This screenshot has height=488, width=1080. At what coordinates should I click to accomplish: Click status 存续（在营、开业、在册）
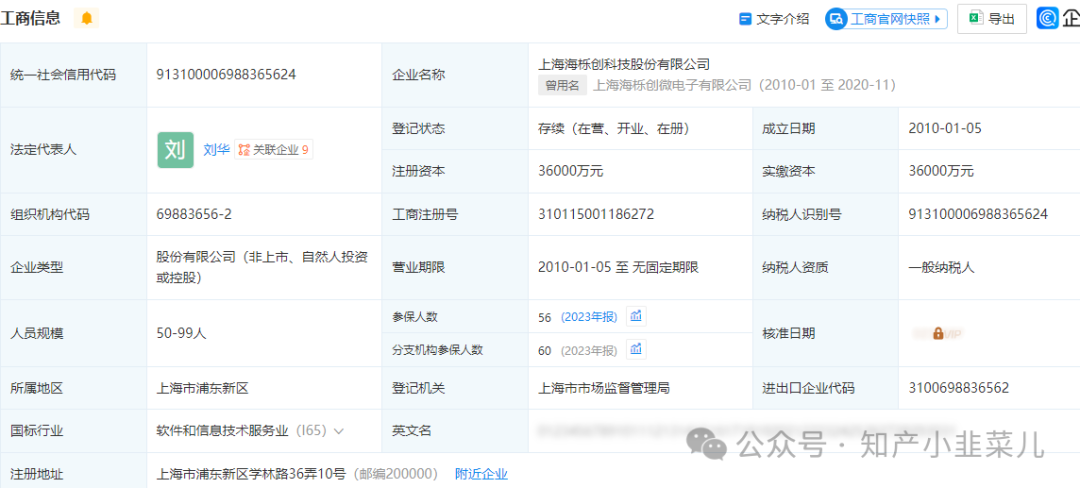614,128
